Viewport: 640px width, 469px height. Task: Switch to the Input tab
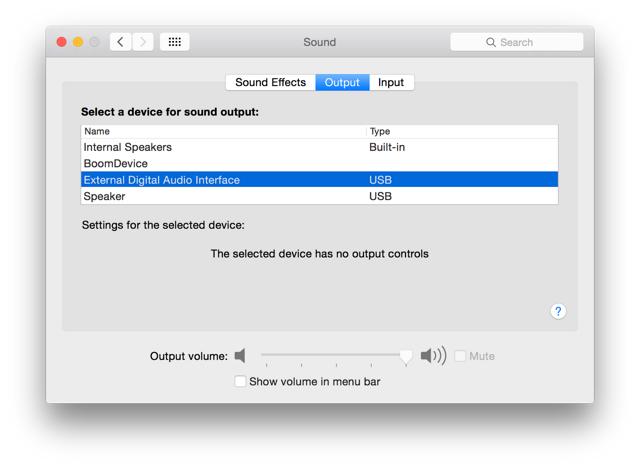coord(391,82)
